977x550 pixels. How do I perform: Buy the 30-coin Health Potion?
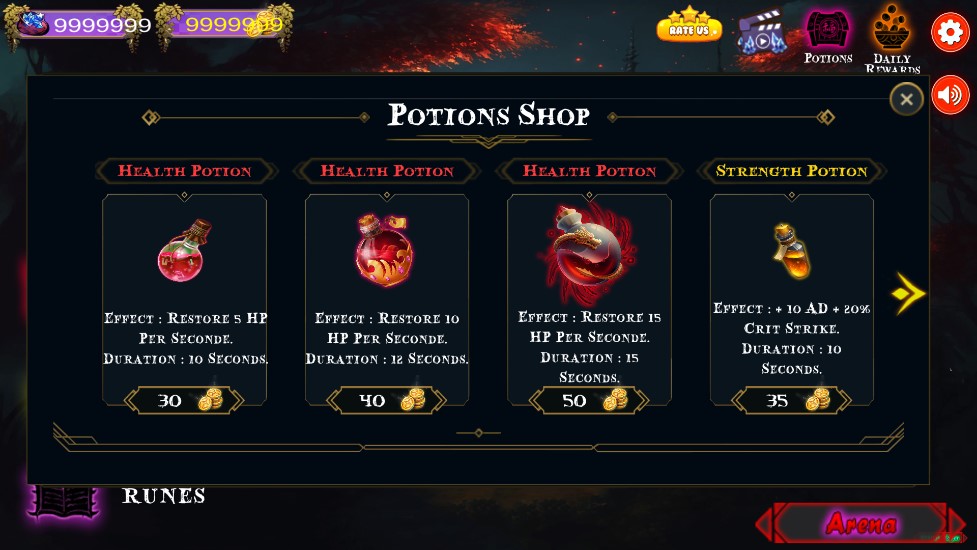(x=184, y=400)
